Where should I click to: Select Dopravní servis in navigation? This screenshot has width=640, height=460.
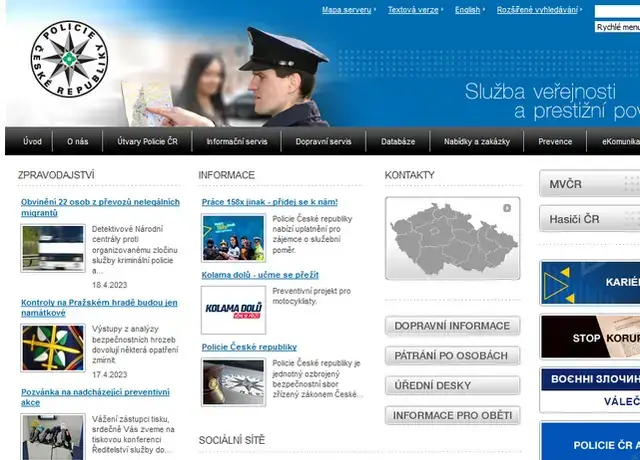[x=323, y=141]
